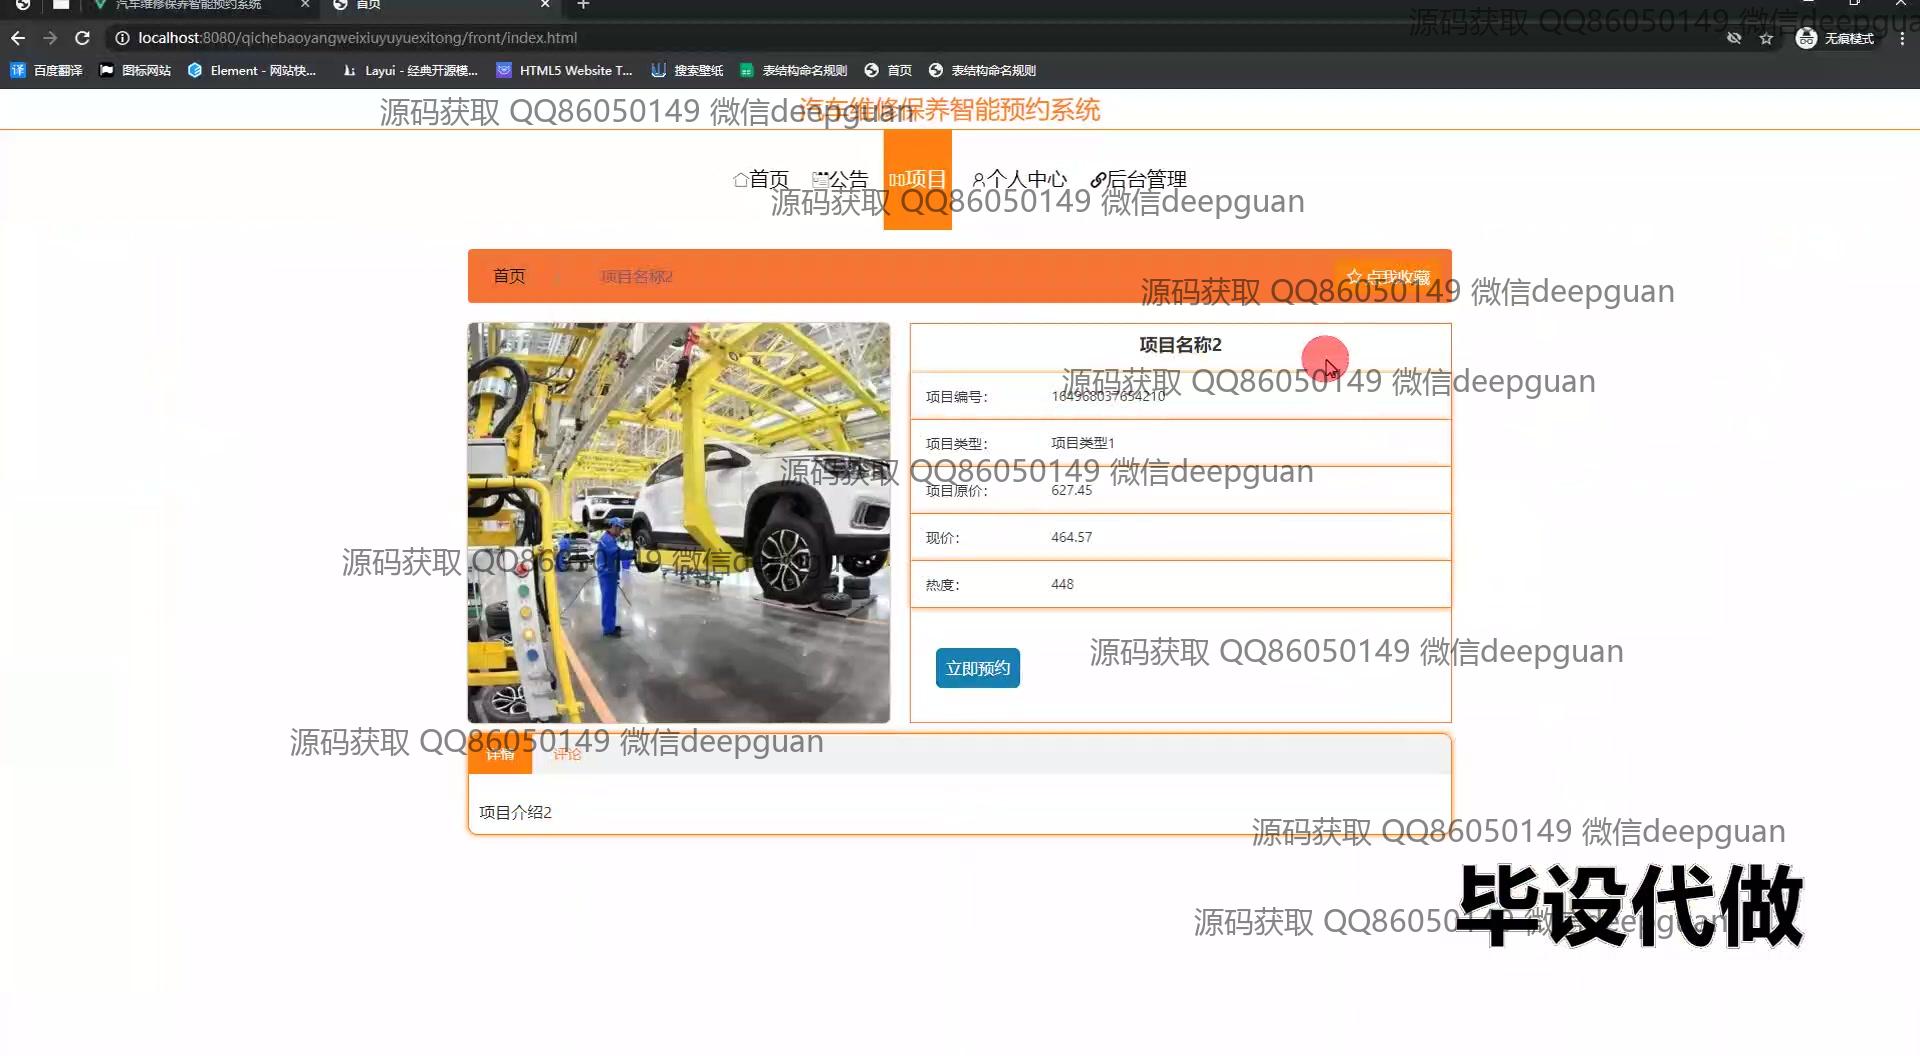
Task: Go back to the previous page
Action: (18, 38)
